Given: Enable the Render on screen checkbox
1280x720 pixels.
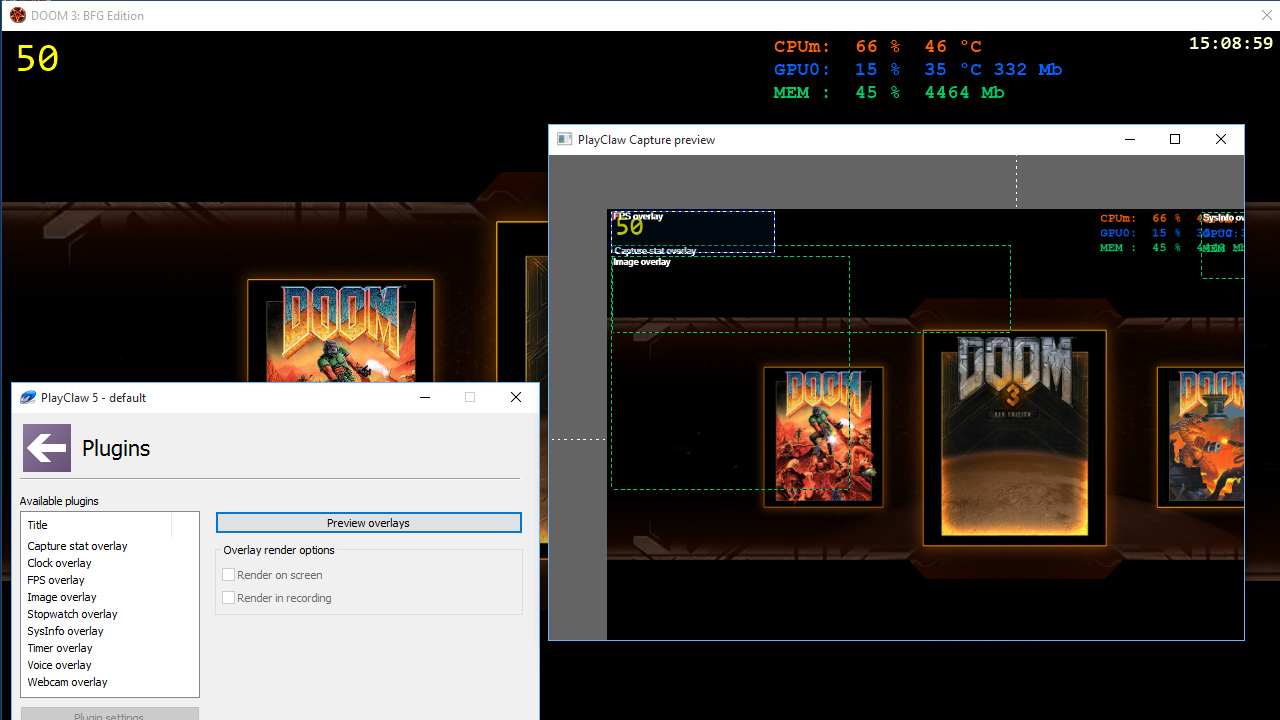Looking at the screenshot, I should [229, 575].
